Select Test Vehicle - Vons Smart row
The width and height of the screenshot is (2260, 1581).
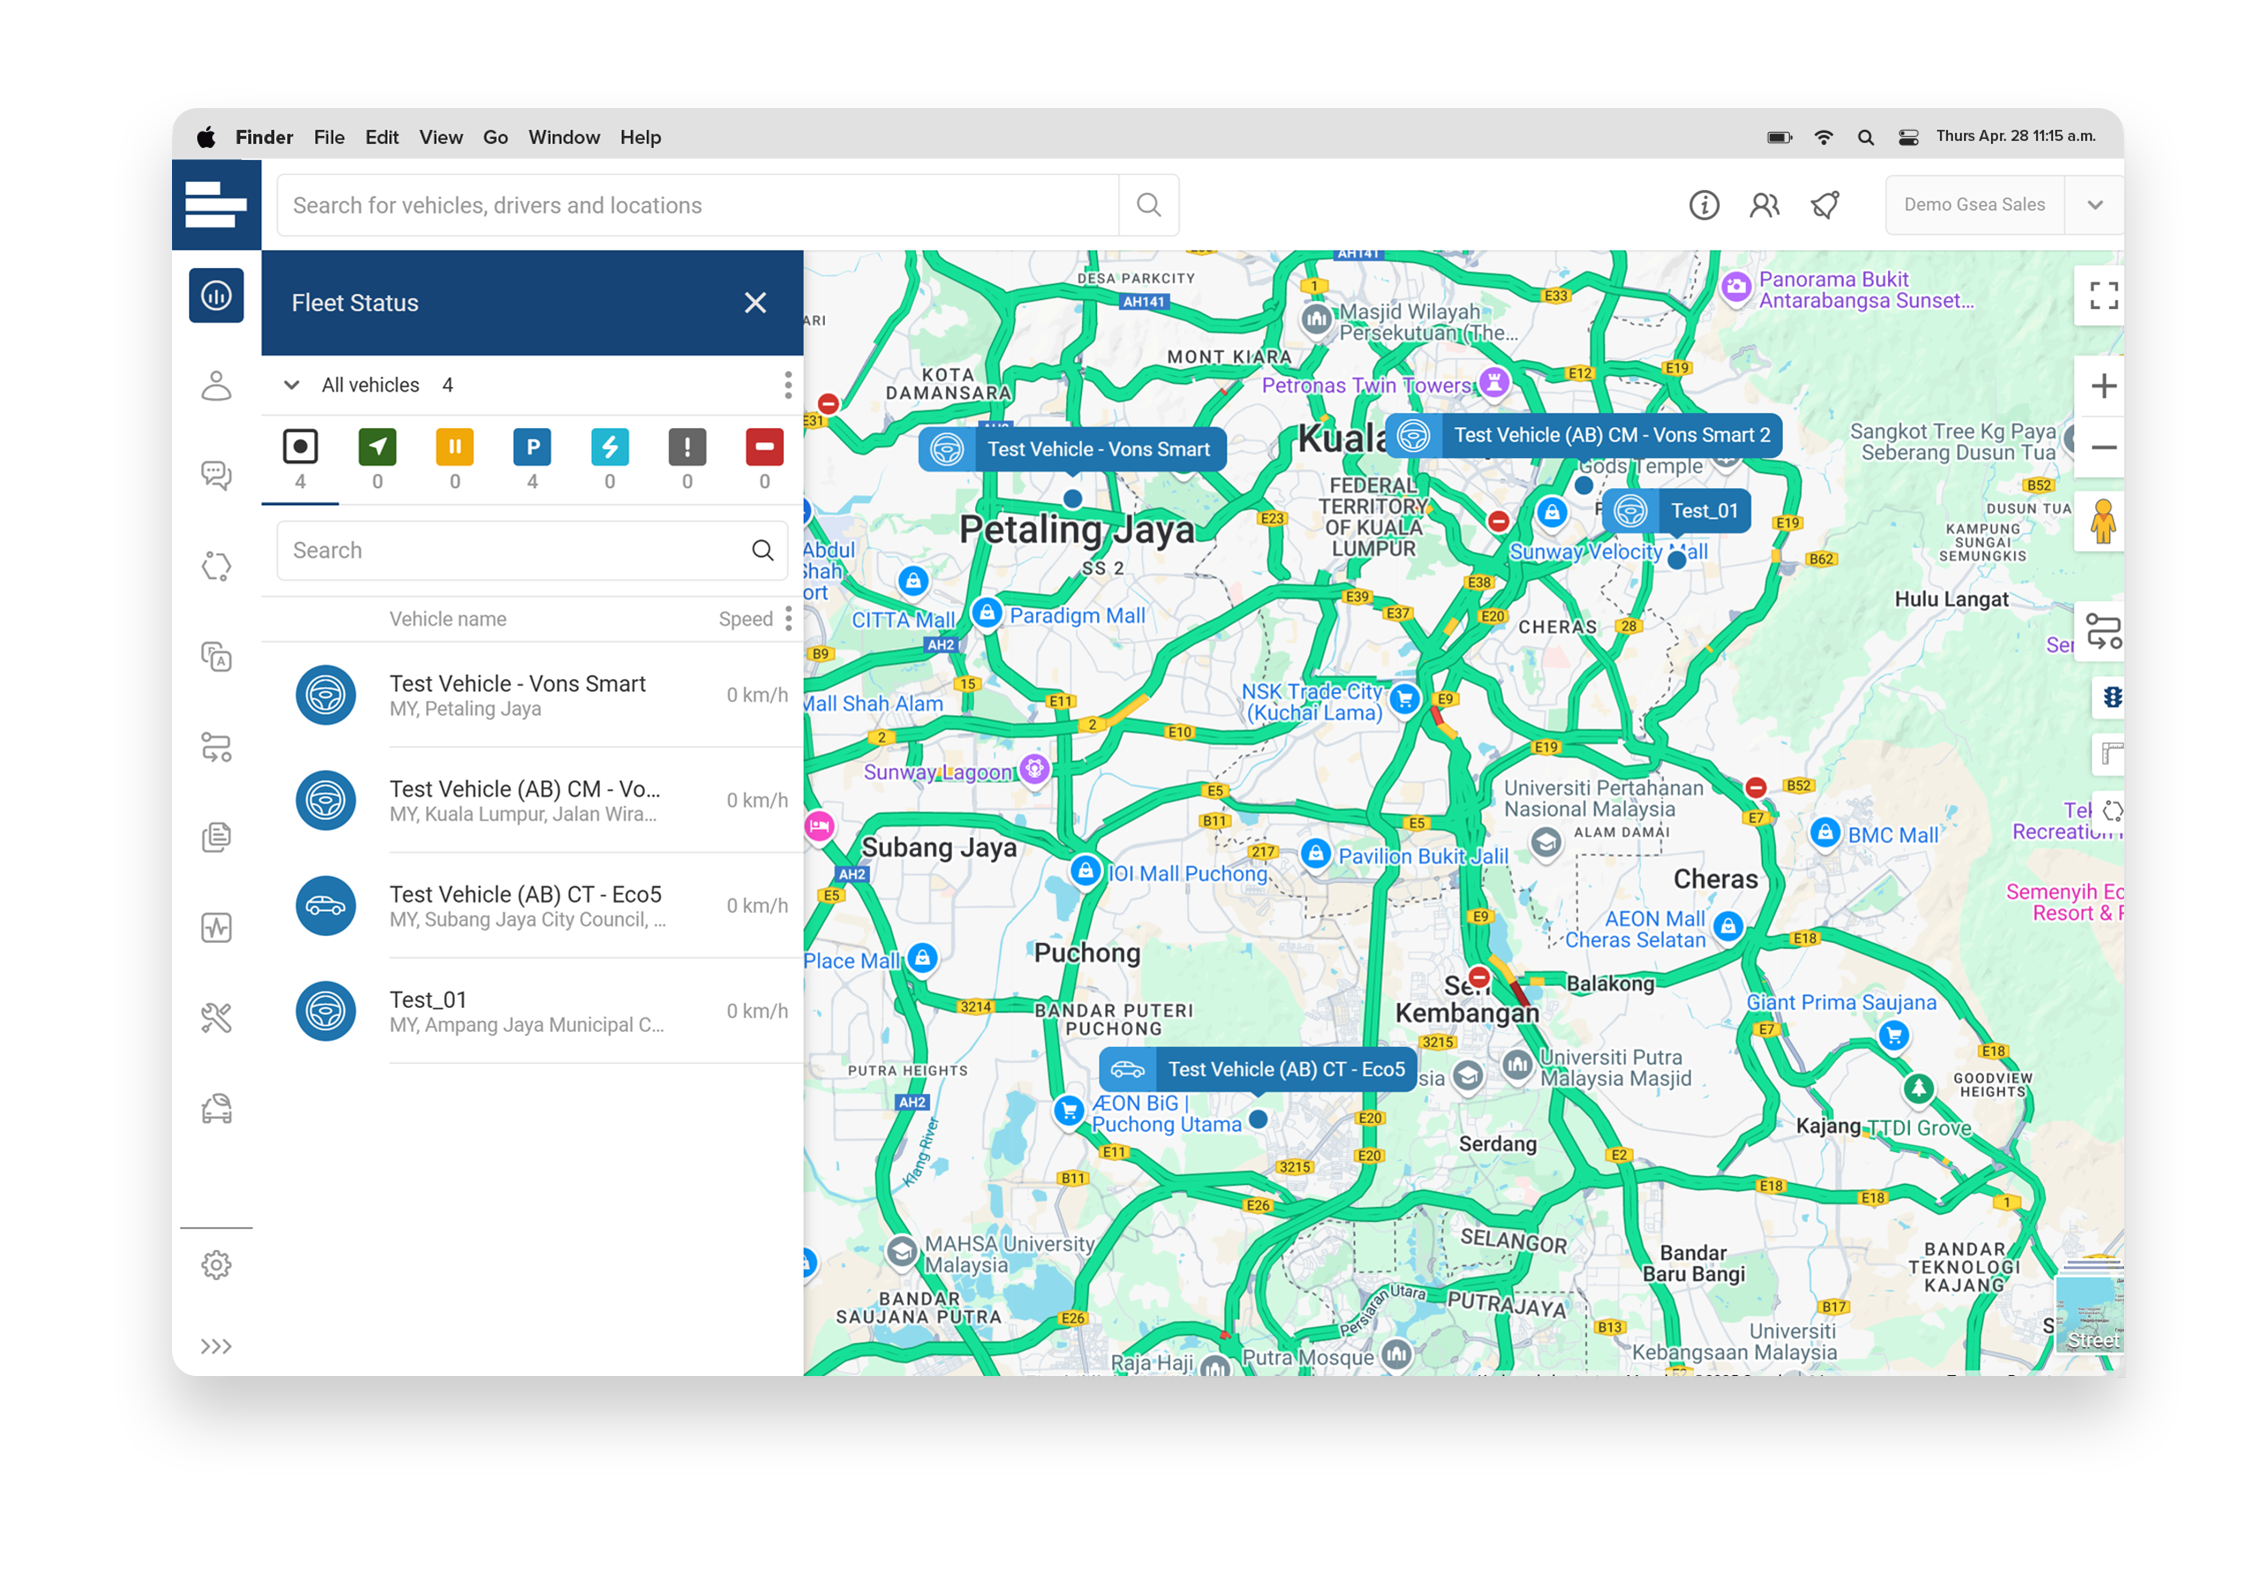coord(532,695)
